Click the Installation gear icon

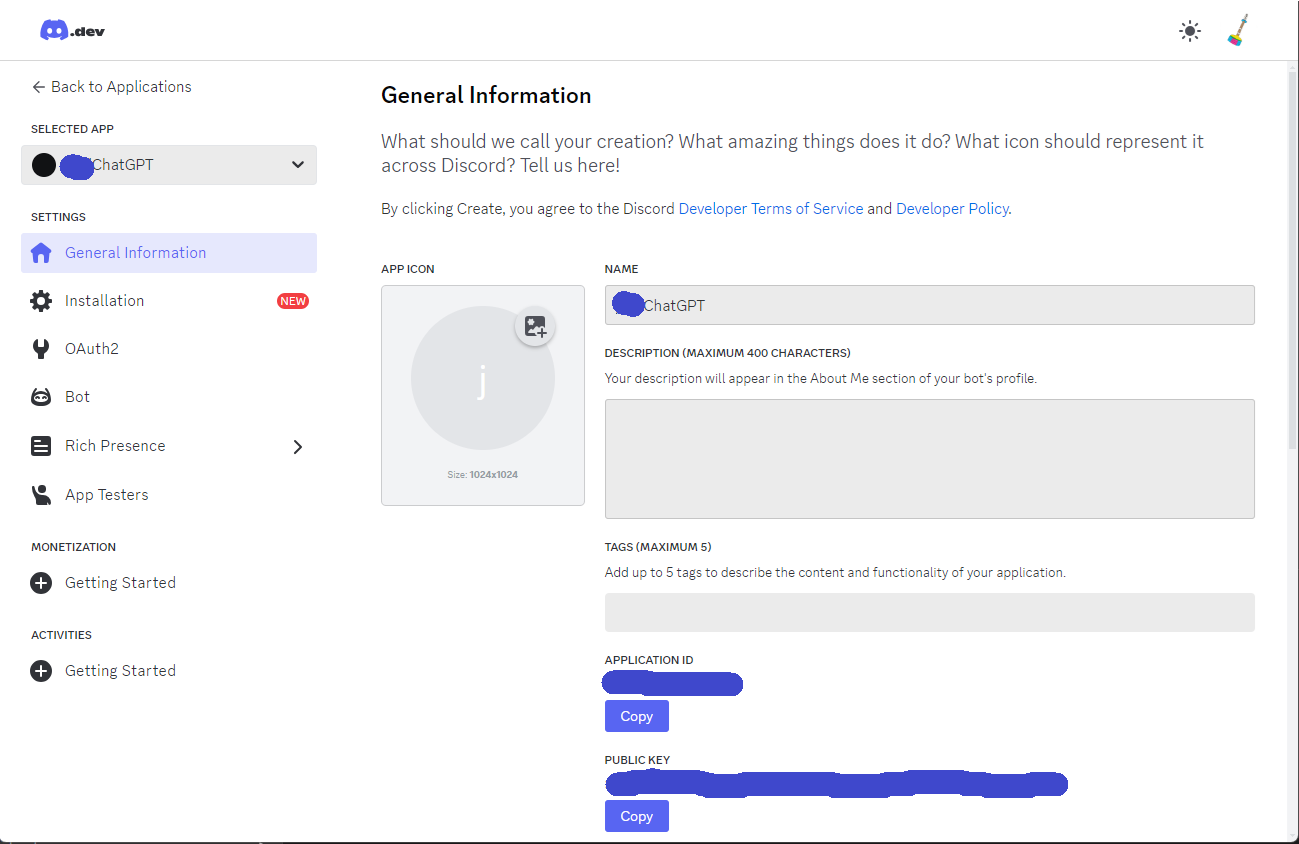(x=41, y=301)
